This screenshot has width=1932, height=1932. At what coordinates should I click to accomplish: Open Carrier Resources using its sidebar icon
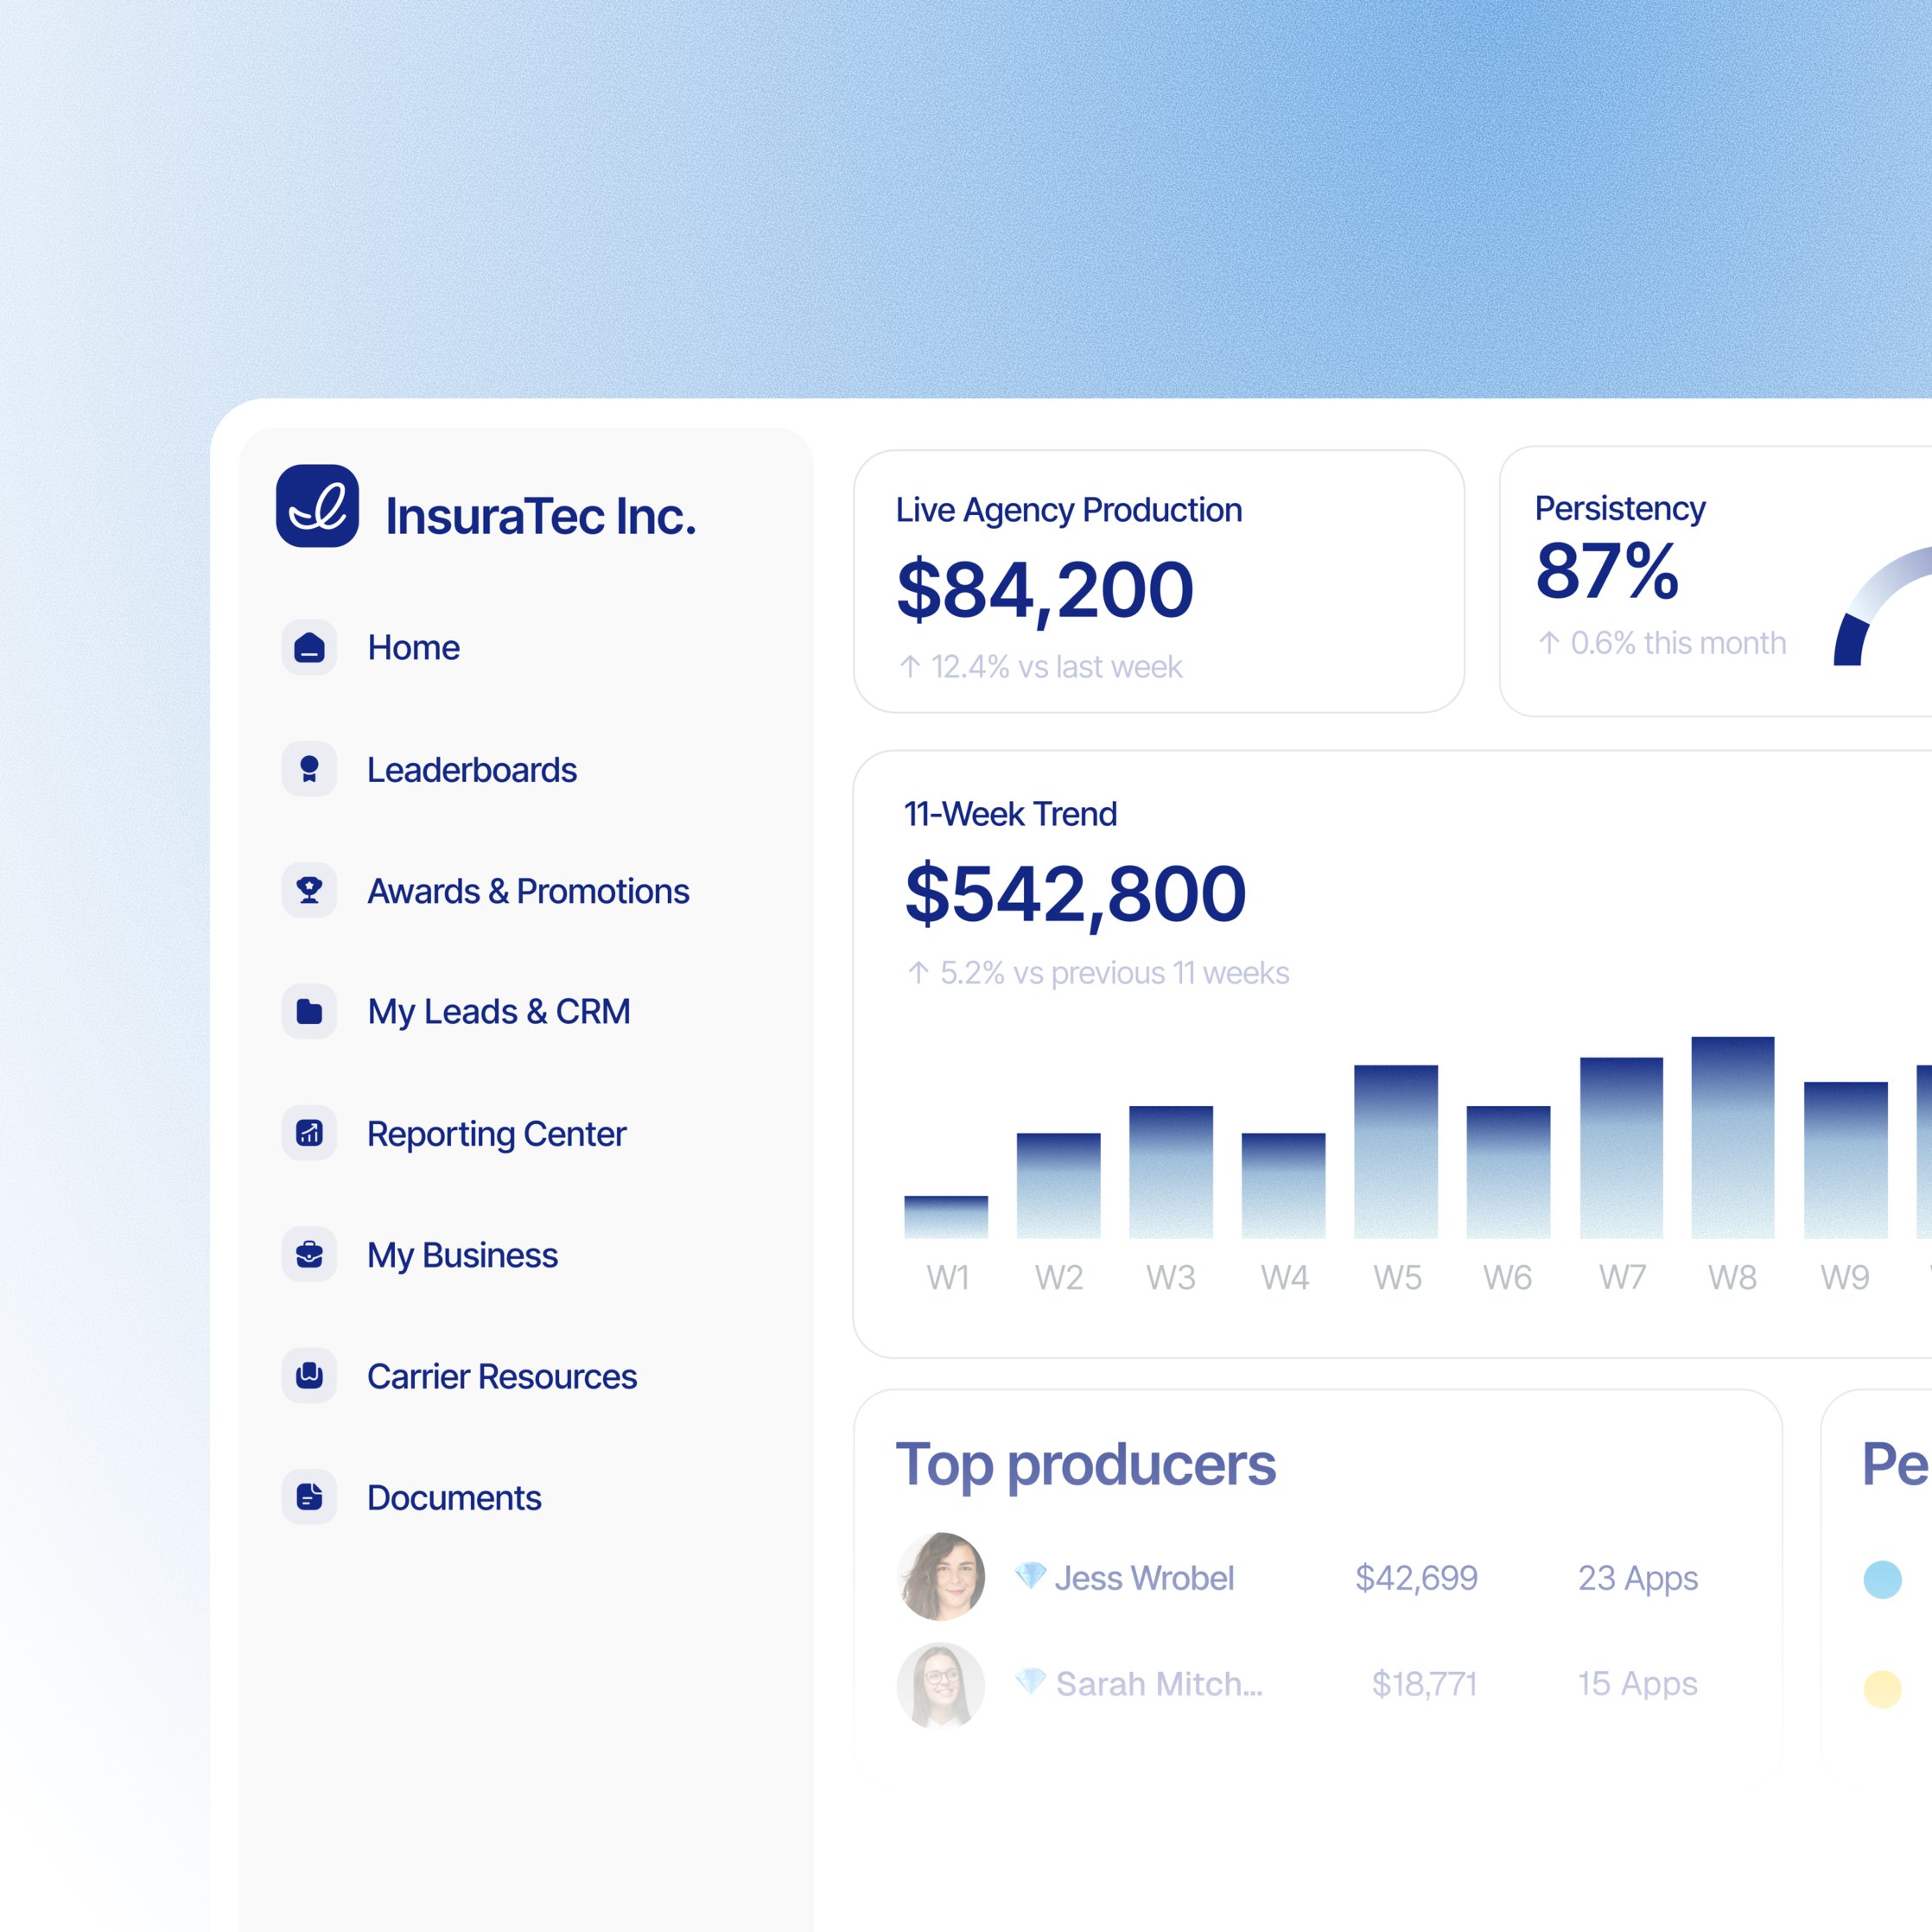tap(310, 1377)
